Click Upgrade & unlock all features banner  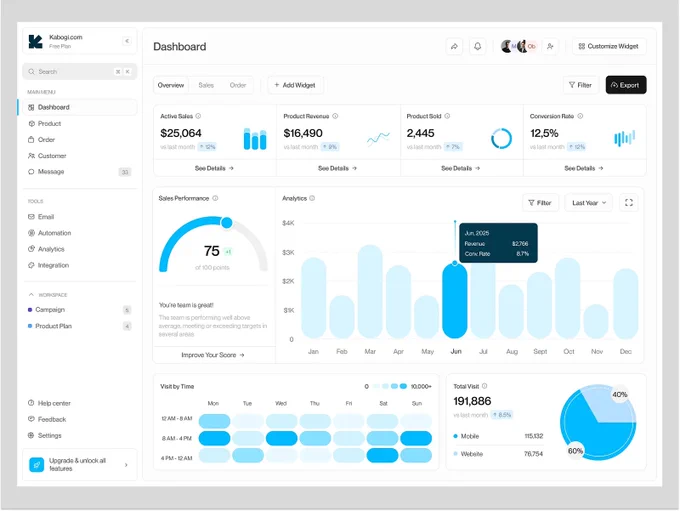pos(80,465)
